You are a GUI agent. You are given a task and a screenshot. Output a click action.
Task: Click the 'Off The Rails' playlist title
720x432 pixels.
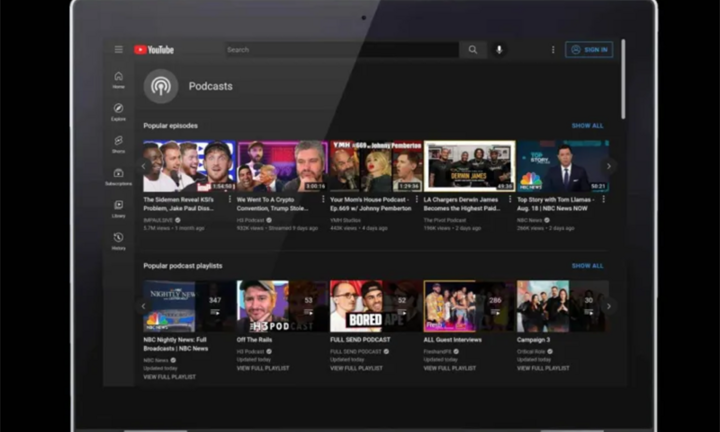point(254,340)
